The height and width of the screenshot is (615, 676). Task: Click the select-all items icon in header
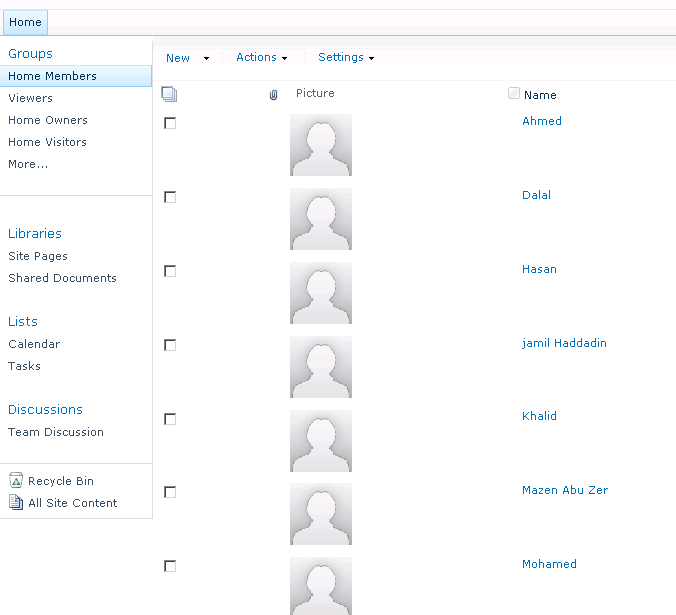169,94
